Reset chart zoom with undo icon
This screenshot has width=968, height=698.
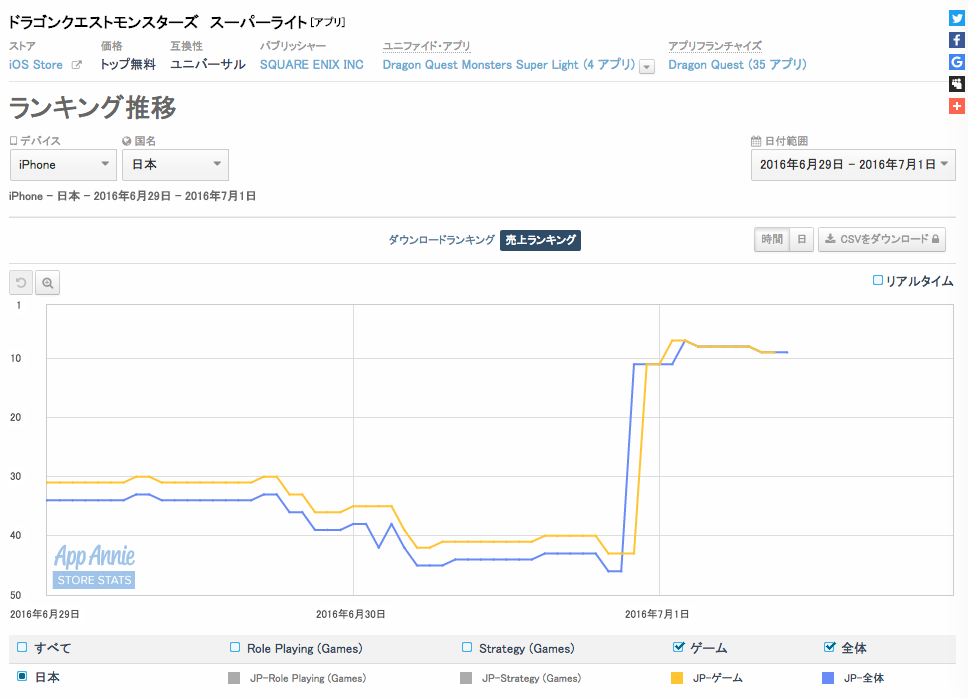21,283
